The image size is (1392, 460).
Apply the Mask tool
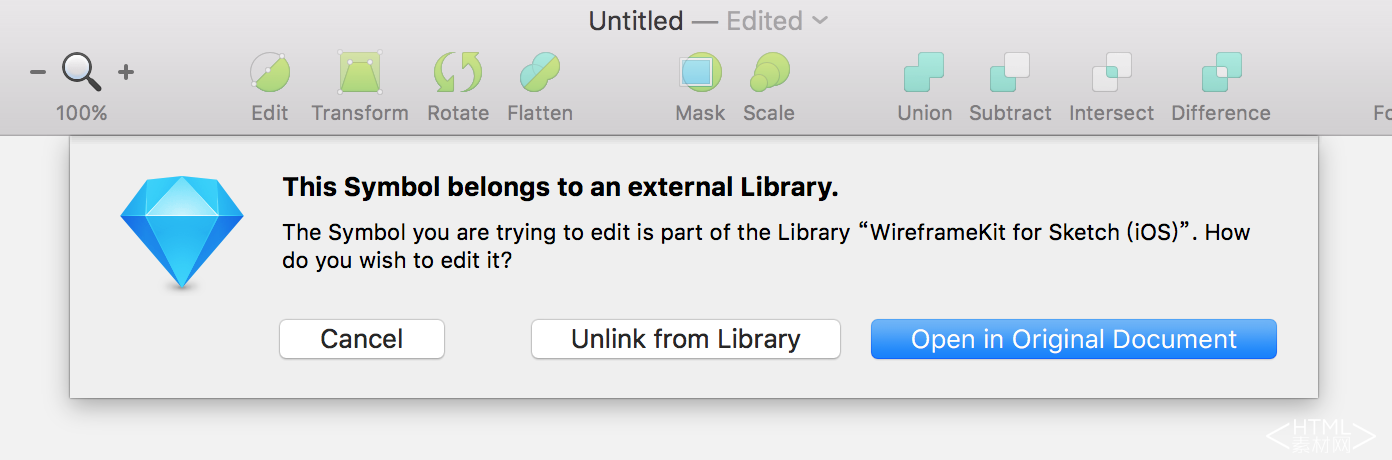700,72
